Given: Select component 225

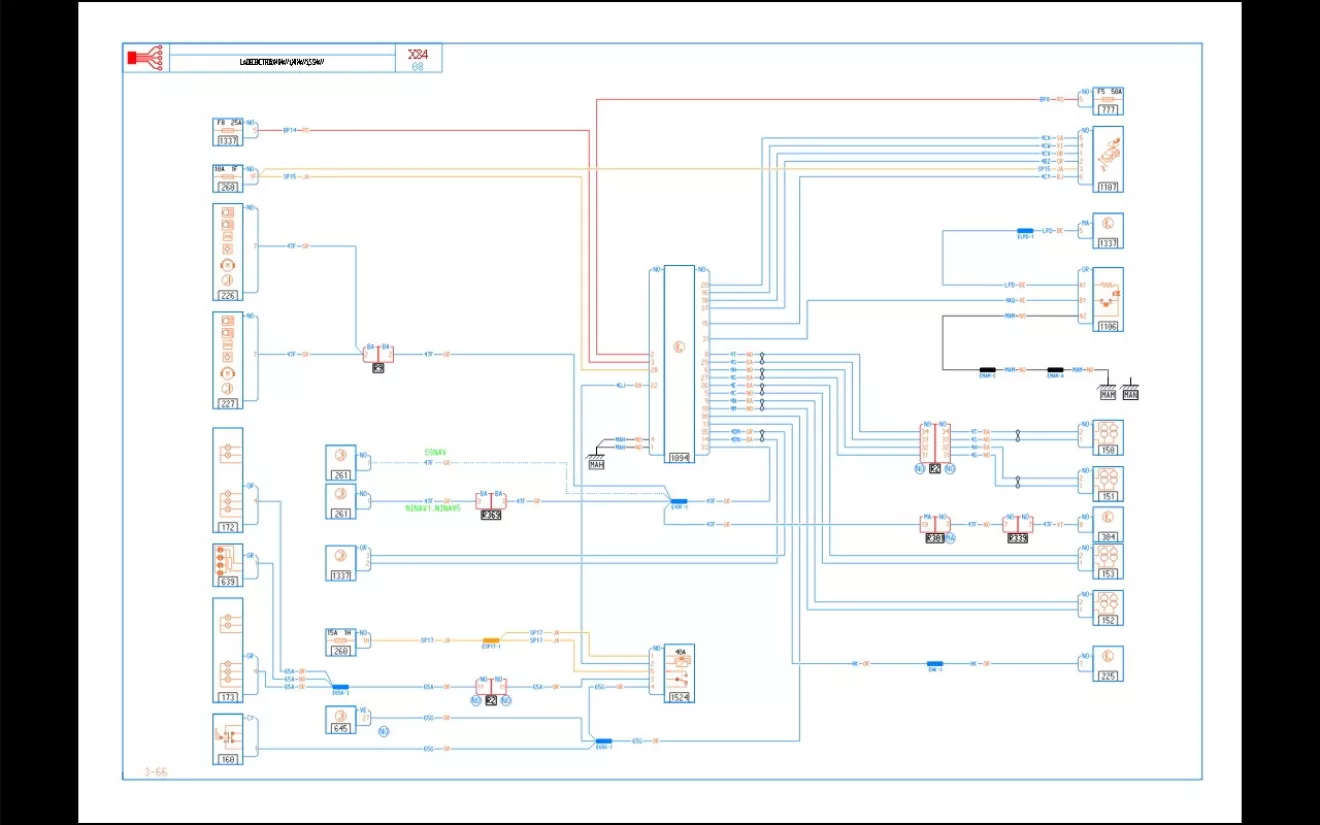Looking at the screenshot, I should click(1108, 663).
